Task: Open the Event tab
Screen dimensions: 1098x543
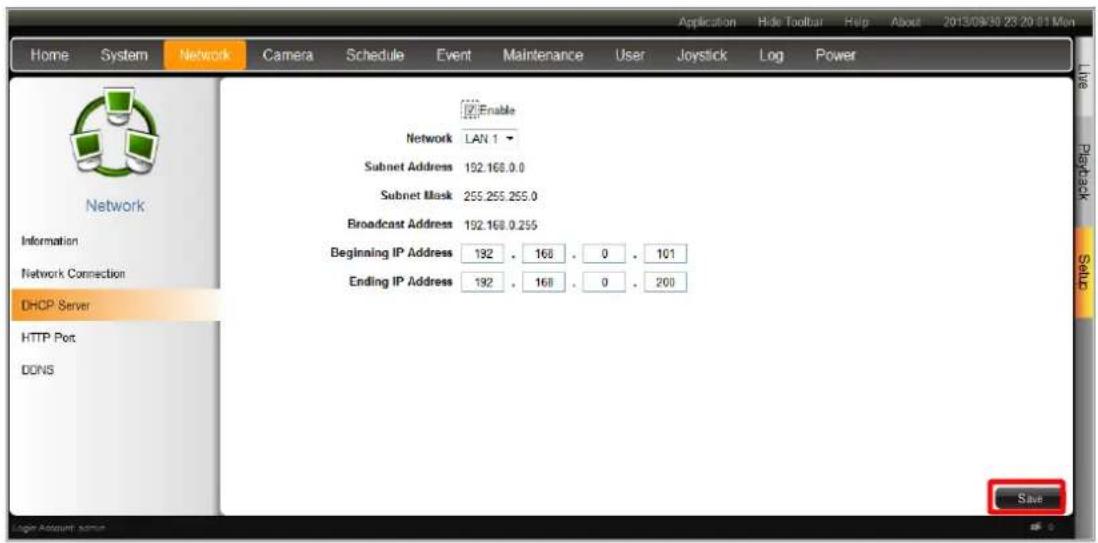Action: pos(454,55)
